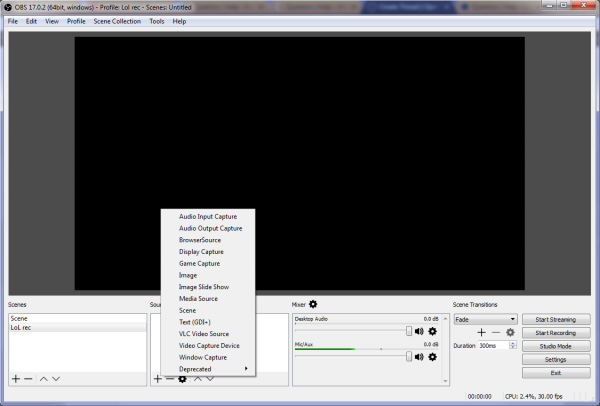Open the Settings button
600x406 pixels.
click(556, 360)
